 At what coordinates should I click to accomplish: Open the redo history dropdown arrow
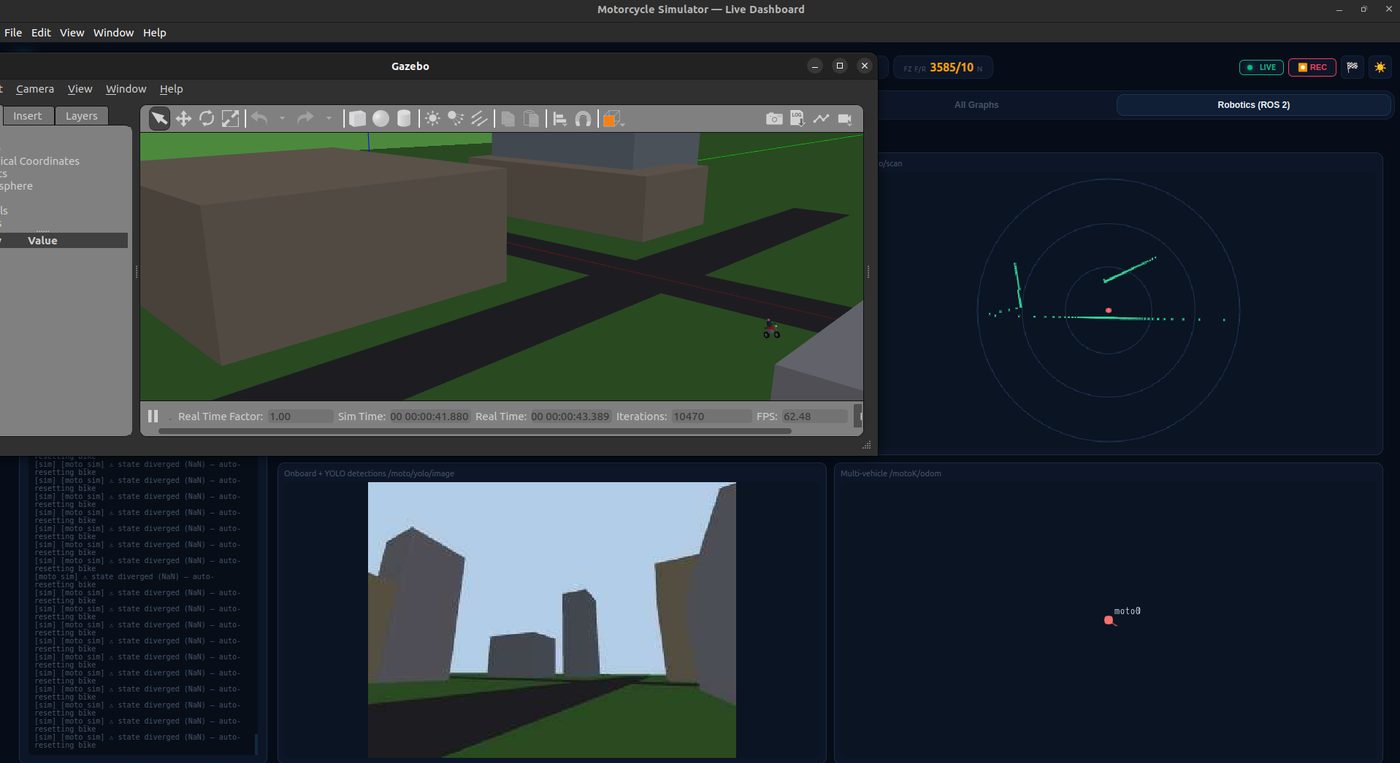pyautogui.click(x=329, y=119)
